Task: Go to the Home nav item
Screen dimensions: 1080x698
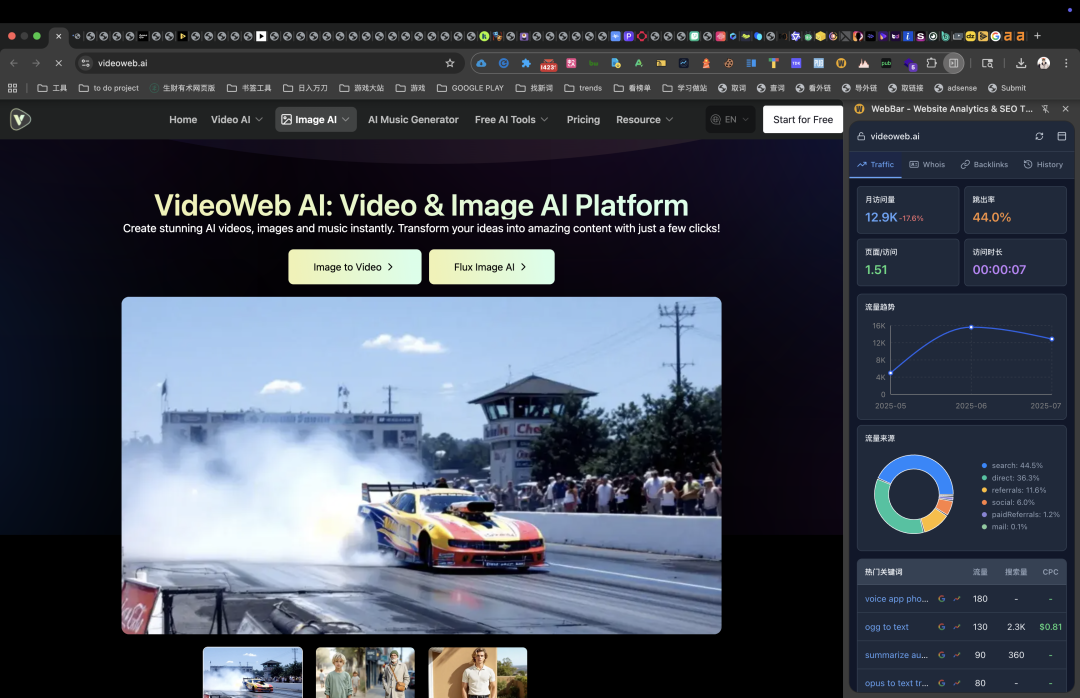Action: click(183, 119)
